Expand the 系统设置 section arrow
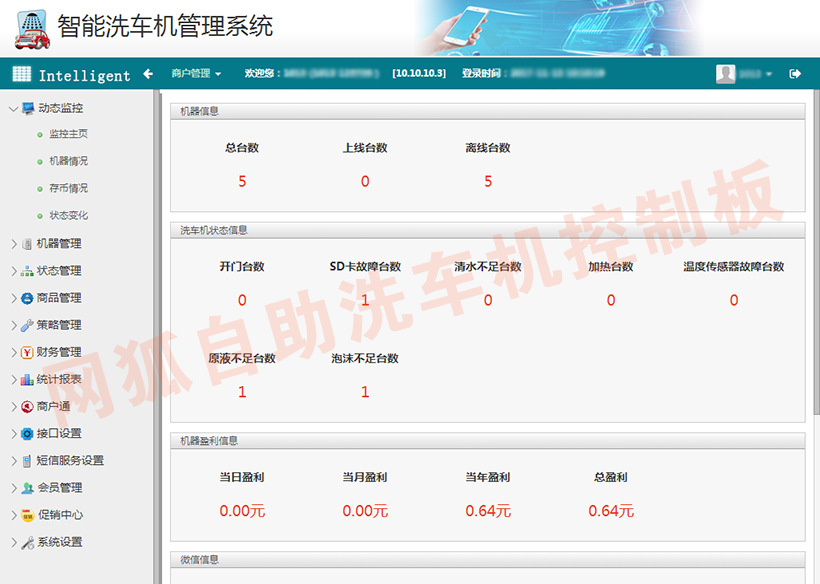 point(13,543)
